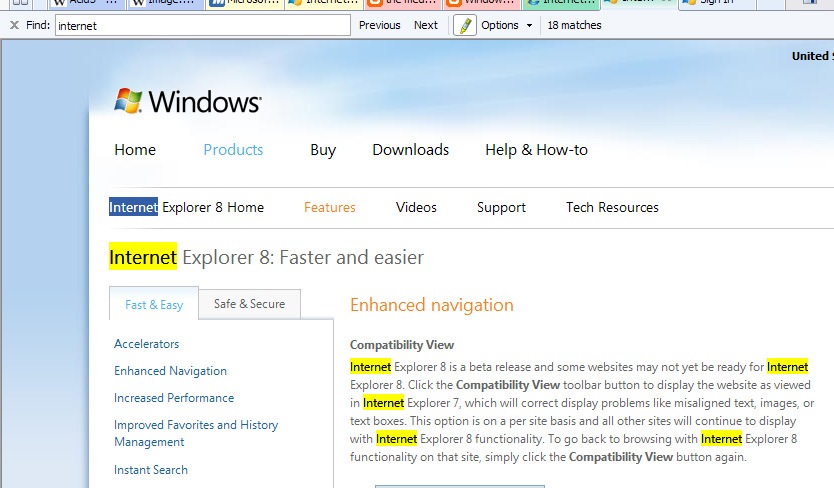Click the '18 matches' count text
Image resolution: width=834 pixels, height=488 pixels.
click(574, 25)
